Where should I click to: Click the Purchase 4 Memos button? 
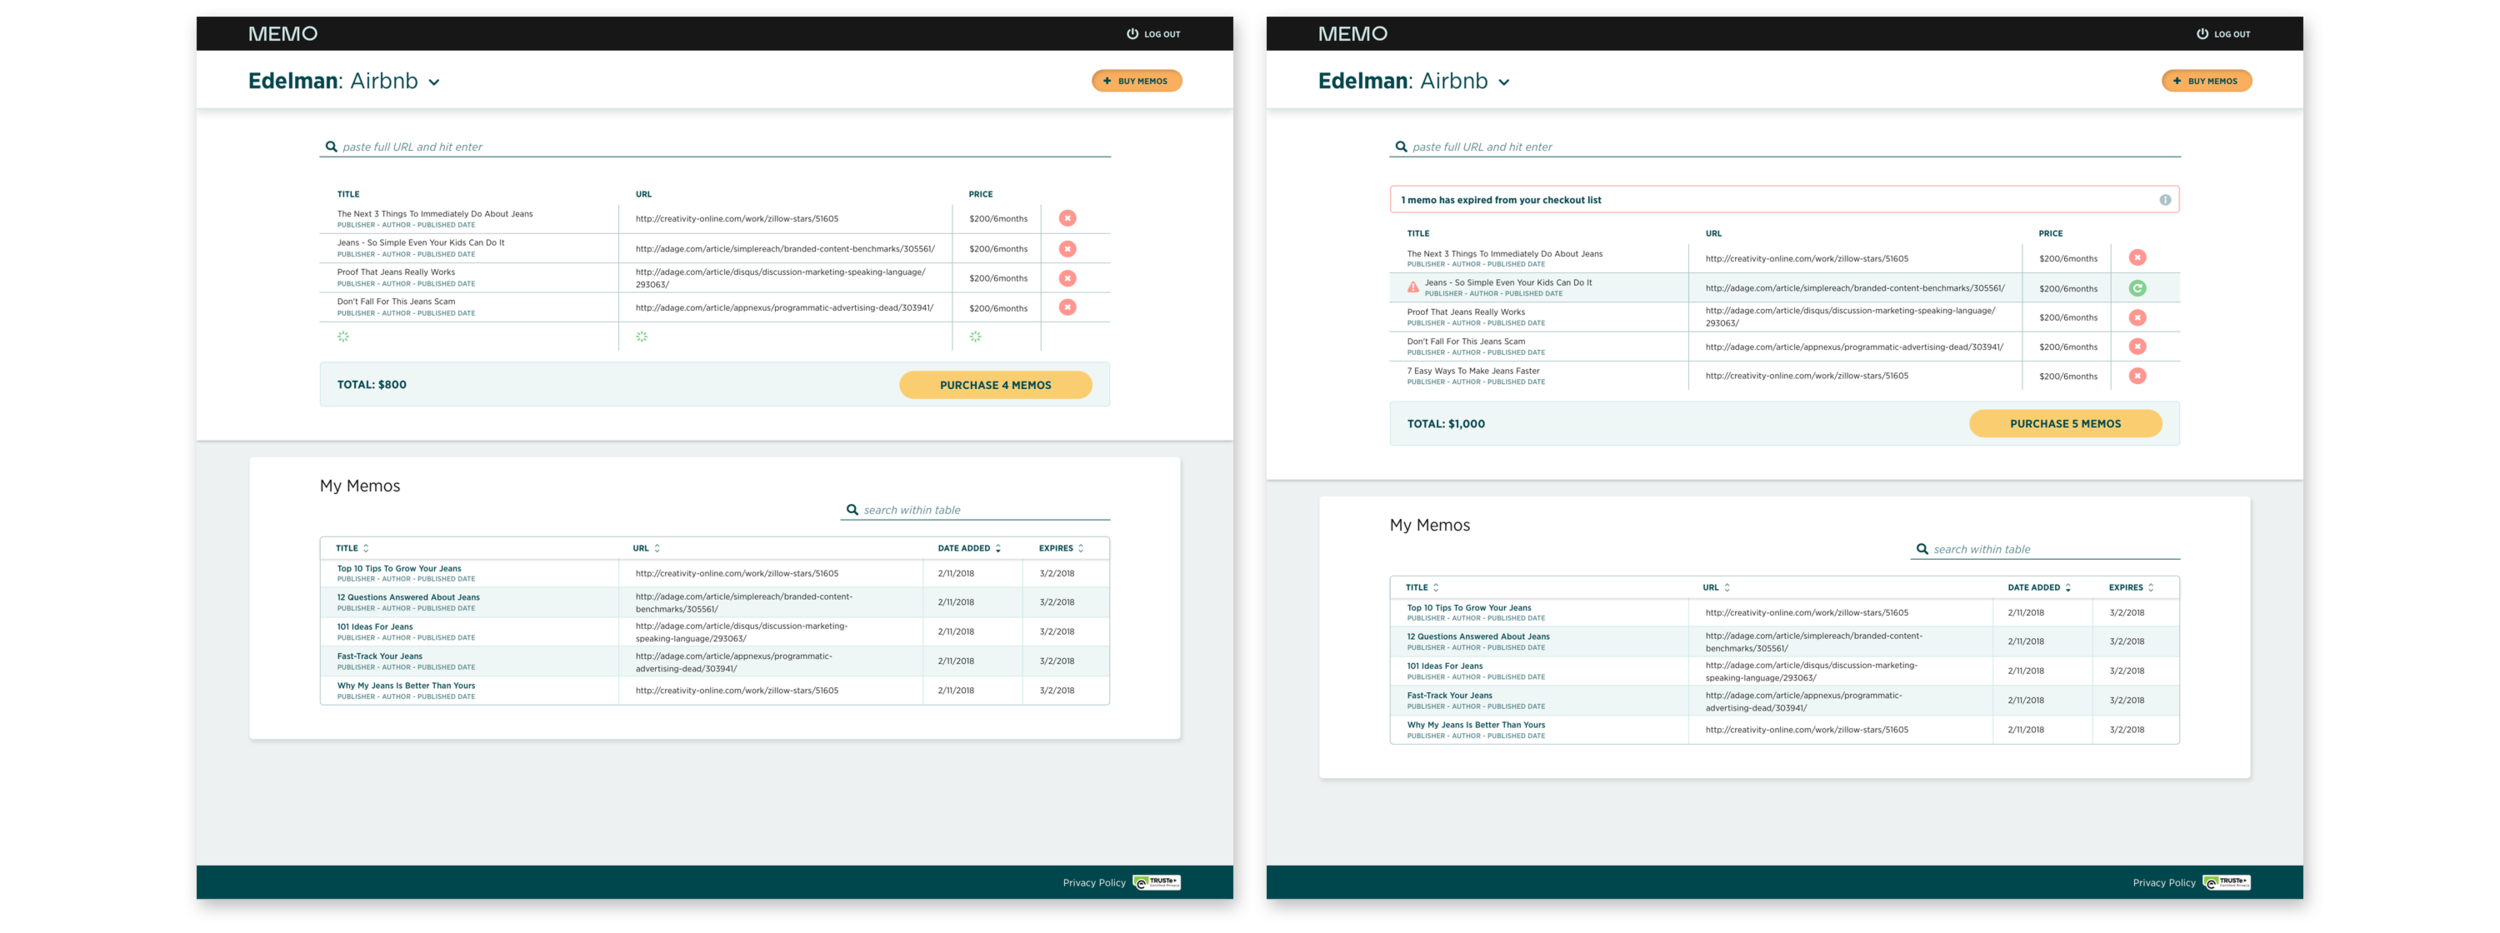(x=995, y=385)
